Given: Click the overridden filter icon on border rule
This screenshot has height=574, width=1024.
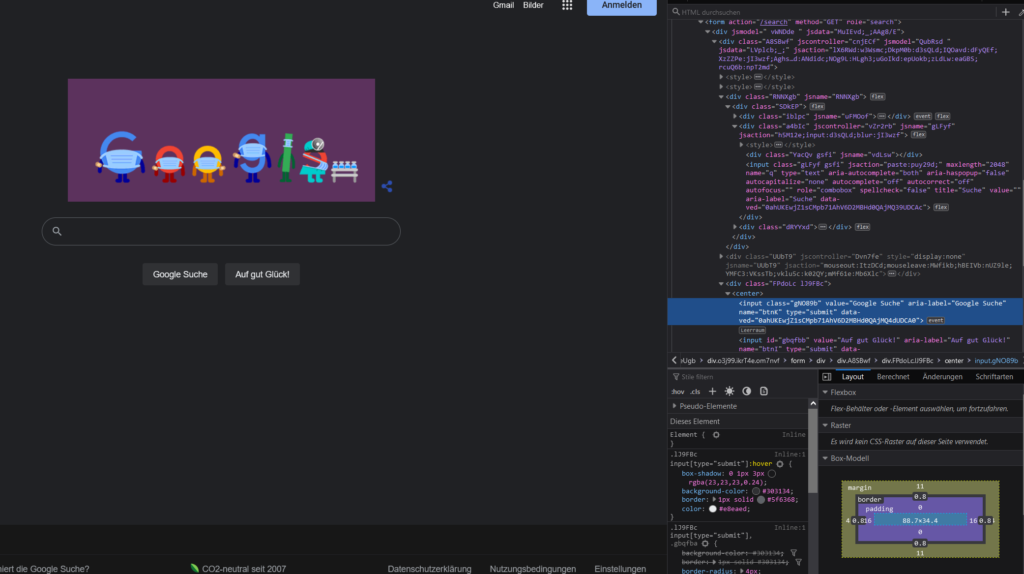Looking at the screenshot, I should (x=798, y=562).
